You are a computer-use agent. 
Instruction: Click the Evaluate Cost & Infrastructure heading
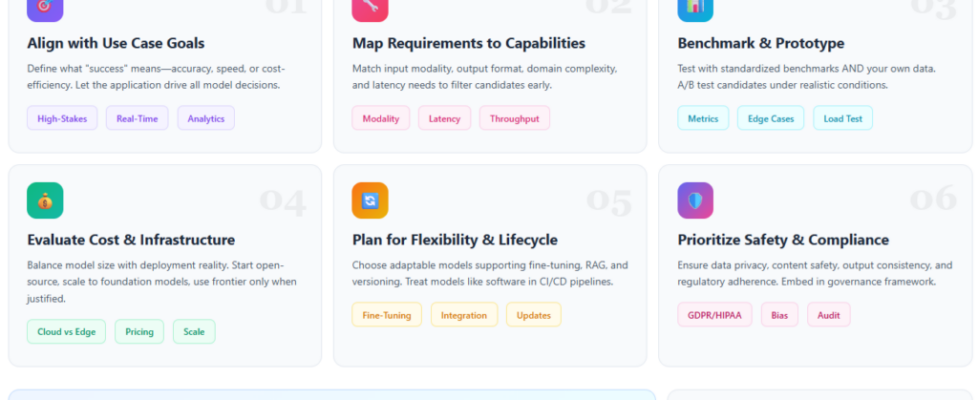[131, 240]
